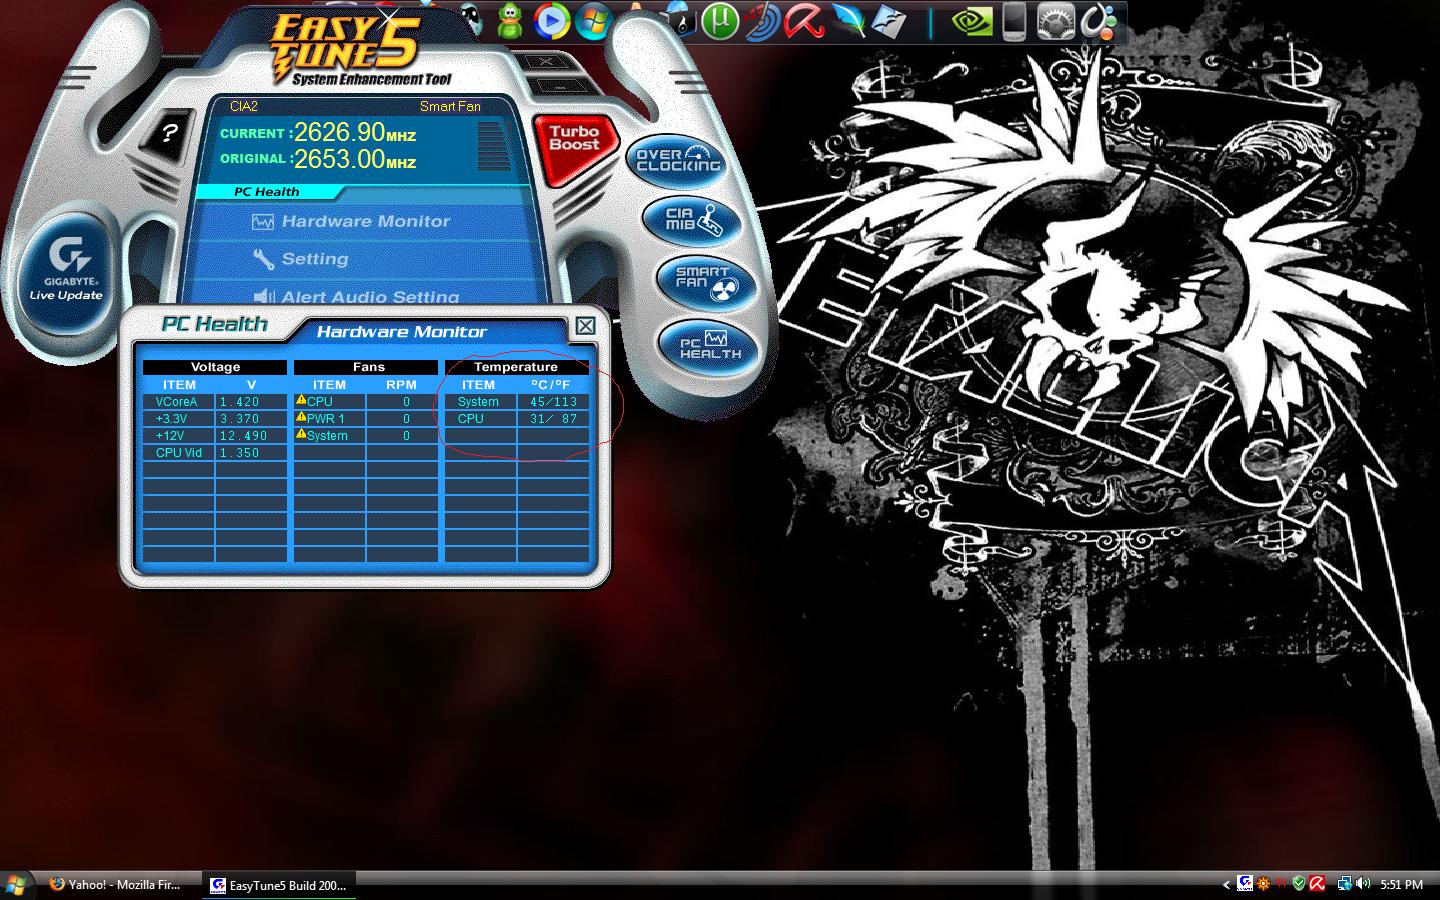Open Alert Audio Setting entry
Screen dimensions: 1440x900
tap(369, 296)
